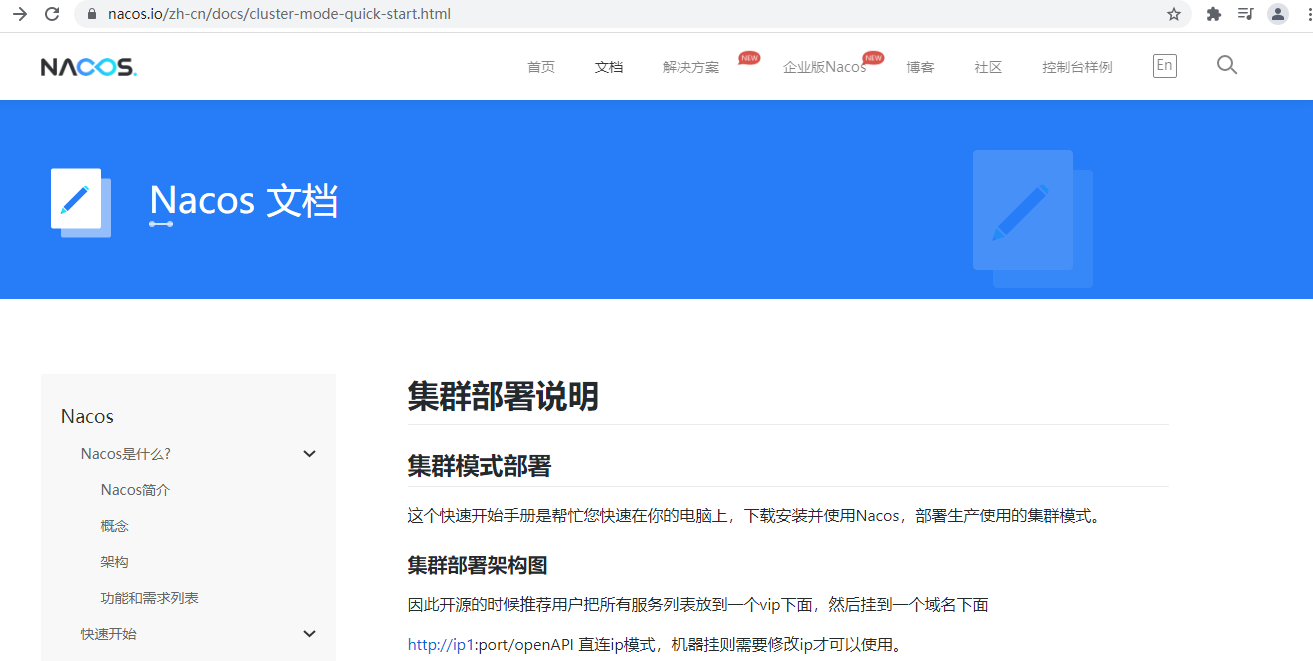Open 解决方案 nav item
Viewport: 1313px width, 661px height.
point(691,67)
